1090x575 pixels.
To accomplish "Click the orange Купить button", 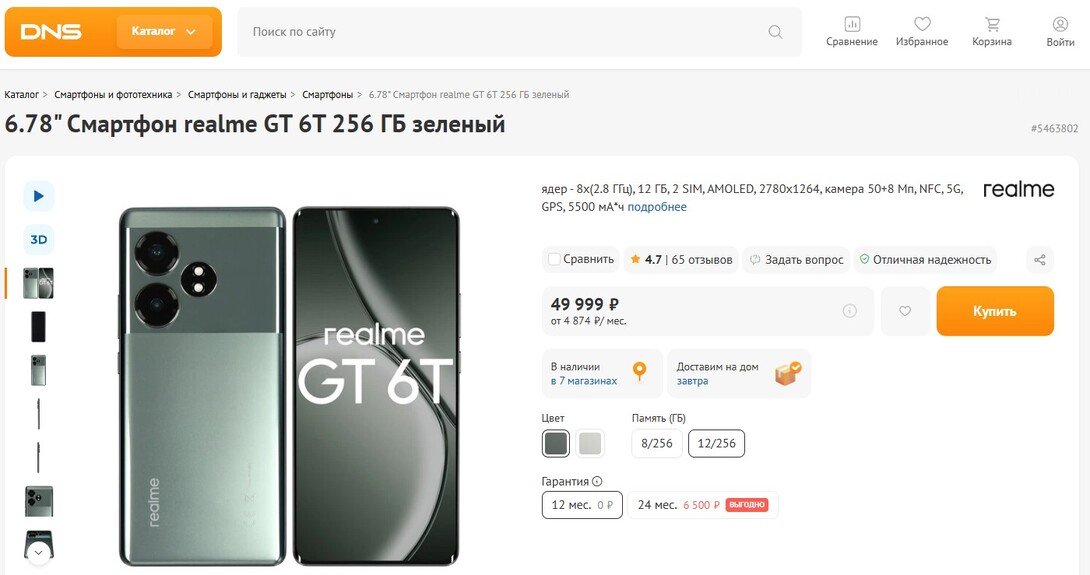I will click(995, 311).
